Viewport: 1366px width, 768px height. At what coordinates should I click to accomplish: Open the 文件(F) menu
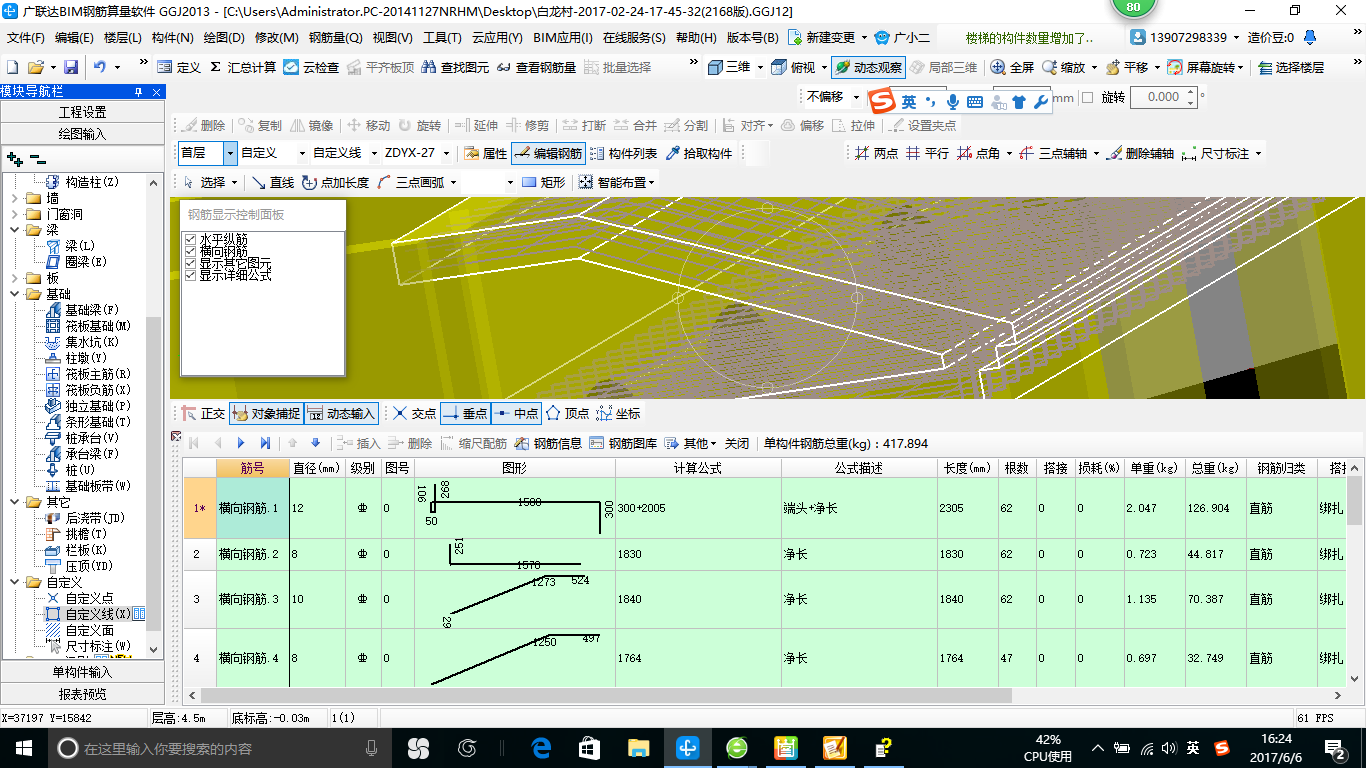point(26,37)
